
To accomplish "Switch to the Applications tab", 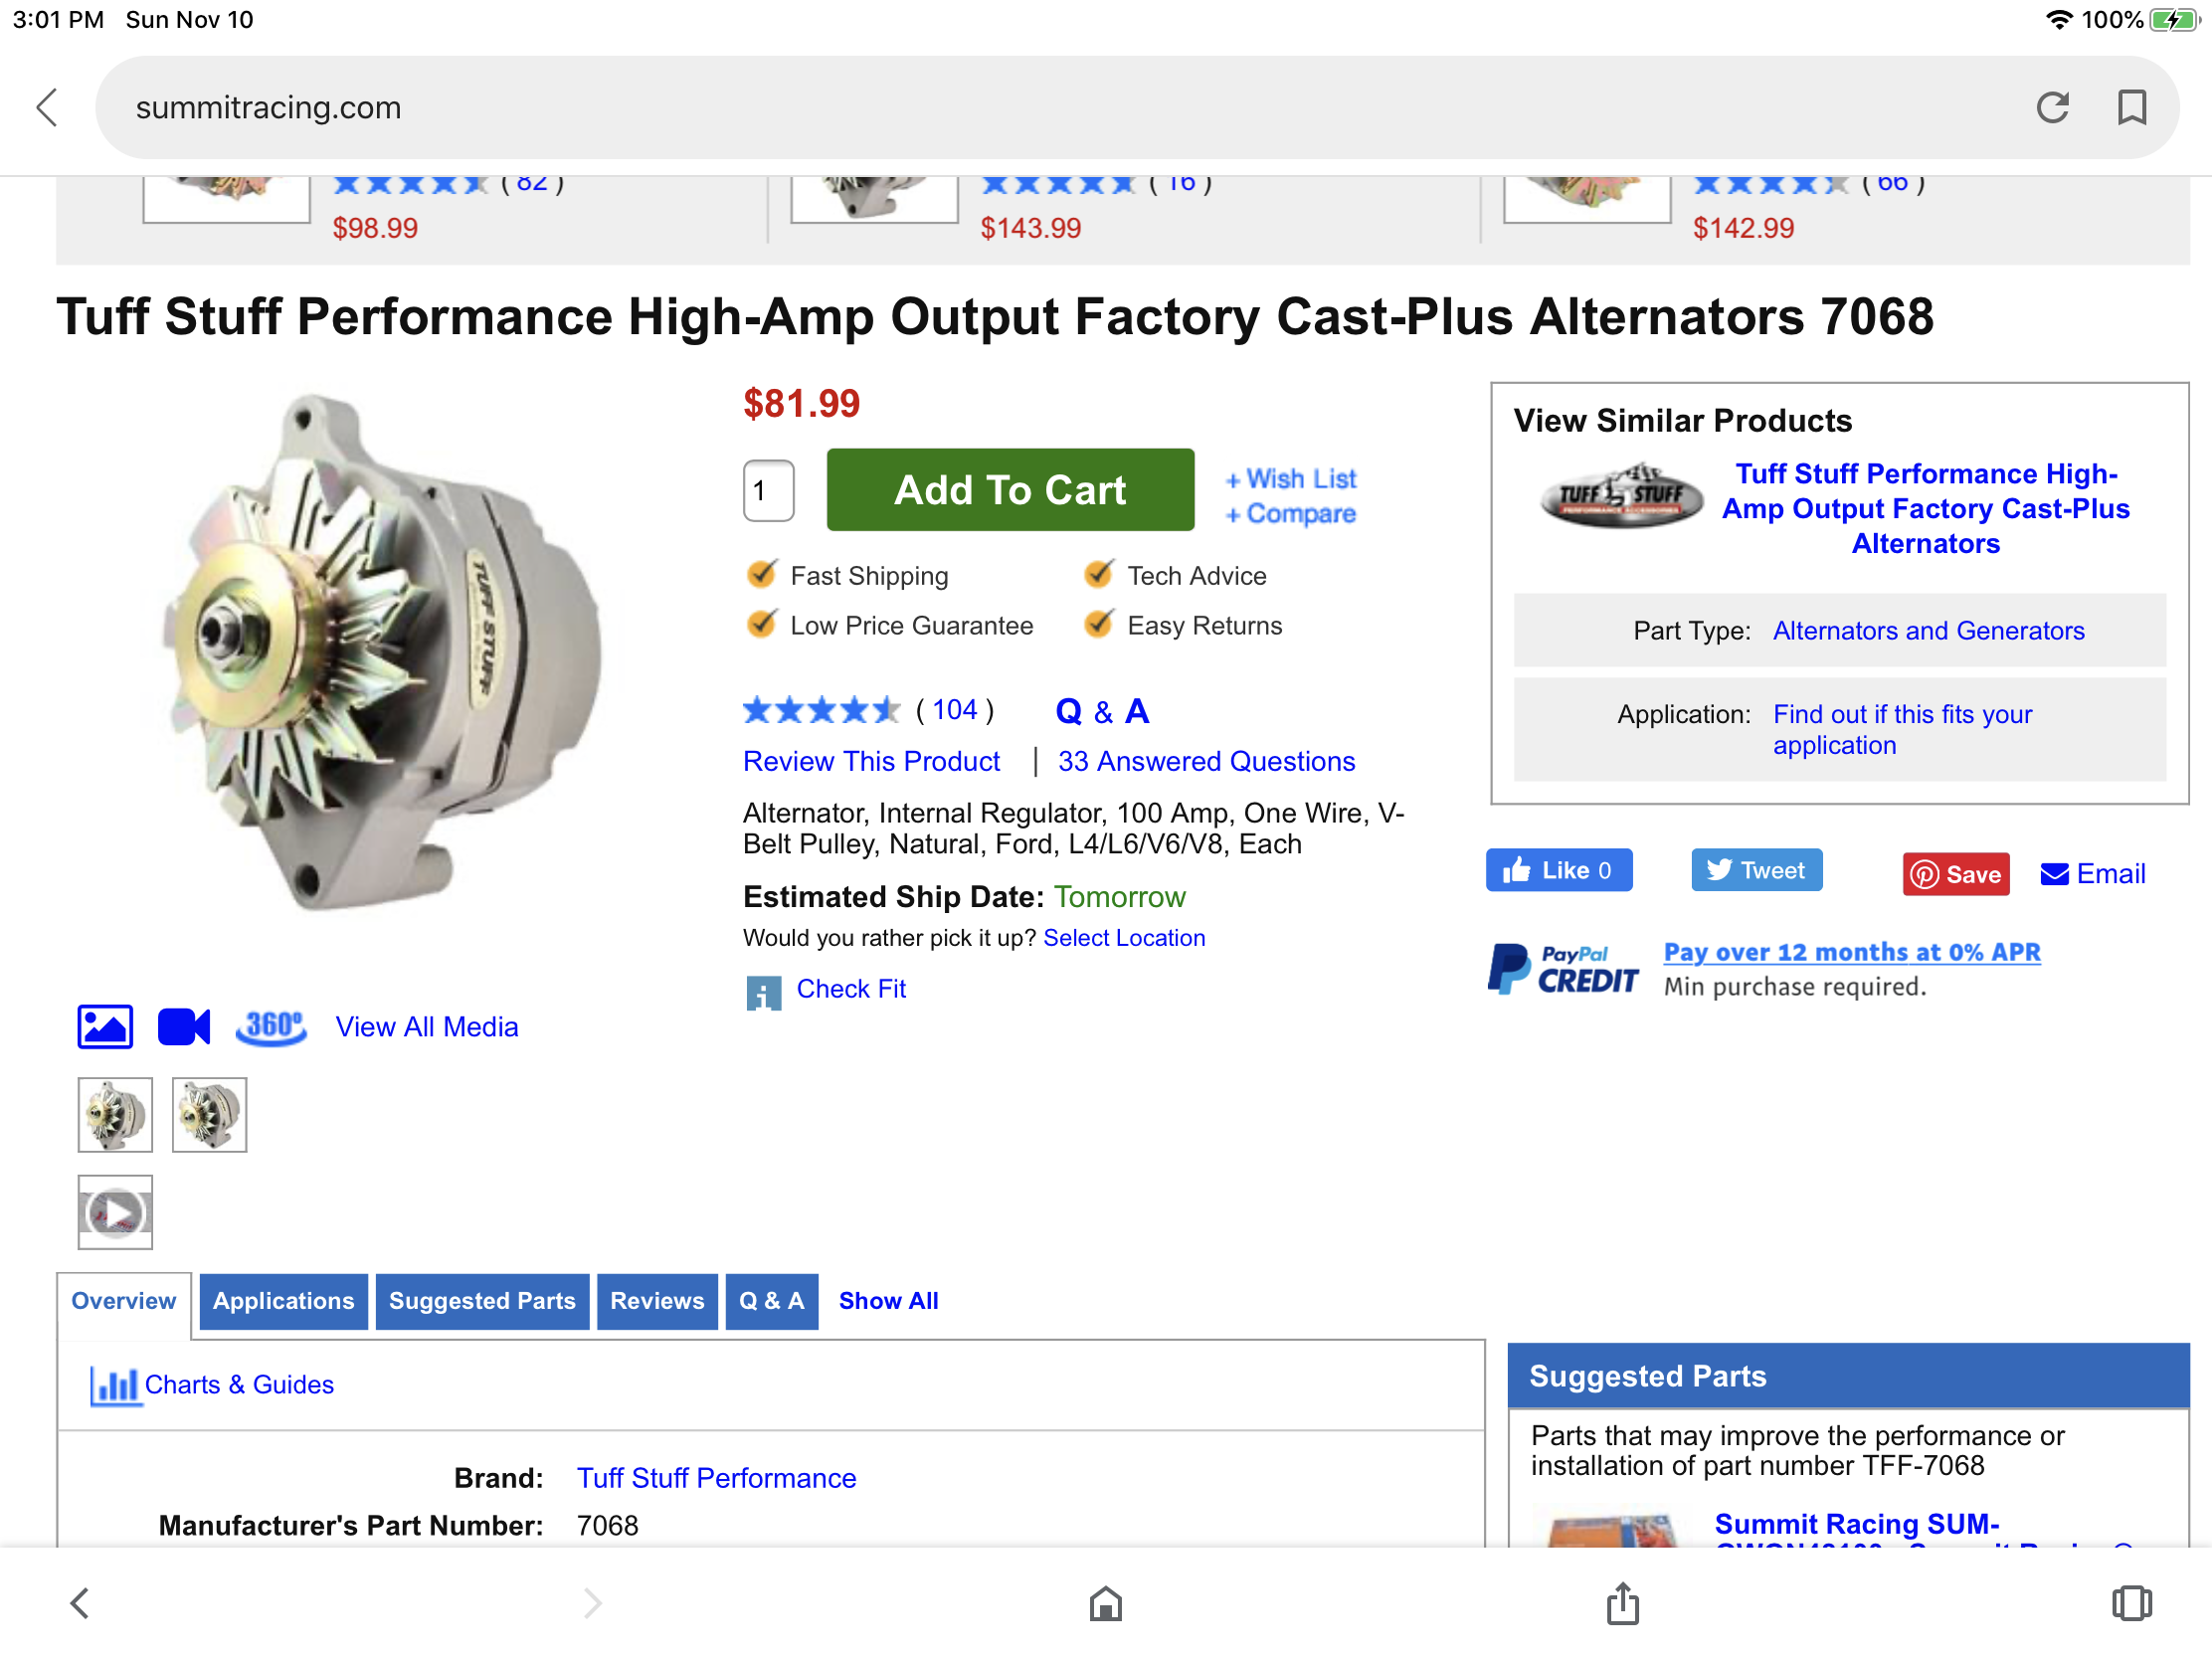I will point(283,1301).
